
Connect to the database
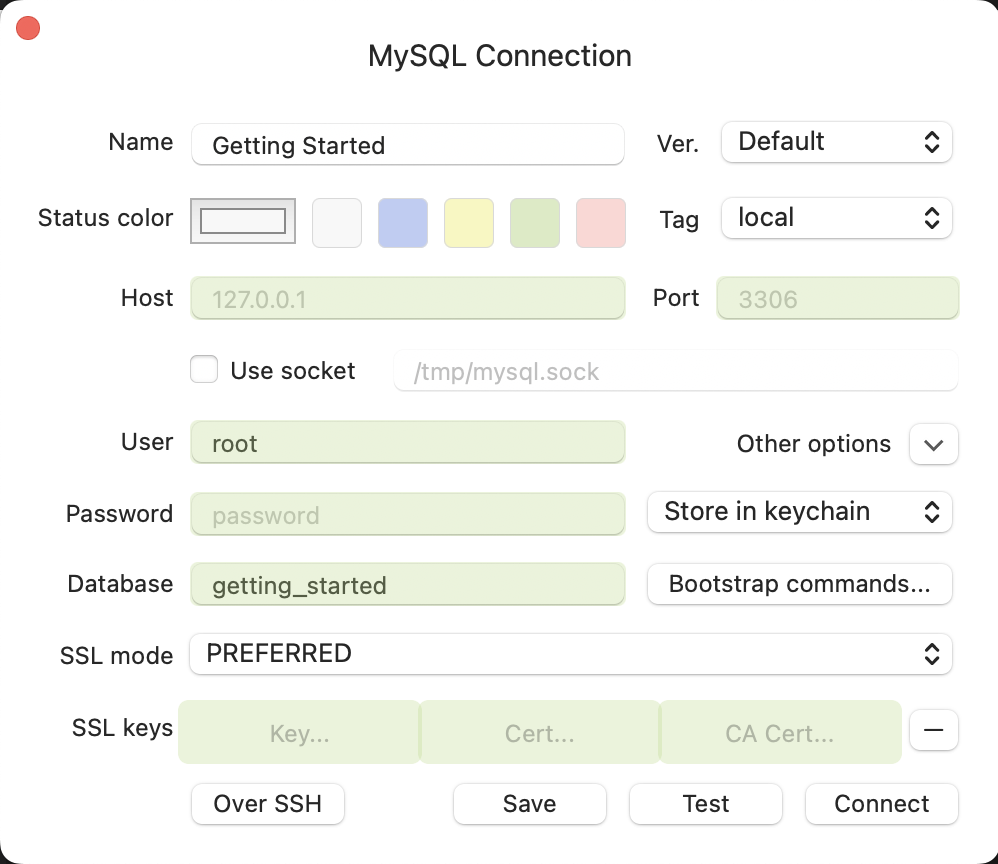pyautogui.click(x=881, y=804)
